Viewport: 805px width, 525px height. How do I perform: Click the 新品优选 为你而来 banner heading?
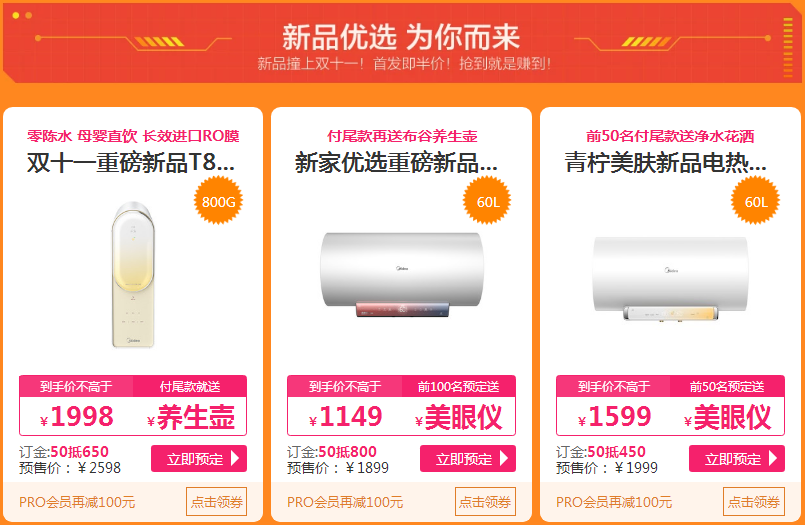pos(401,36)
